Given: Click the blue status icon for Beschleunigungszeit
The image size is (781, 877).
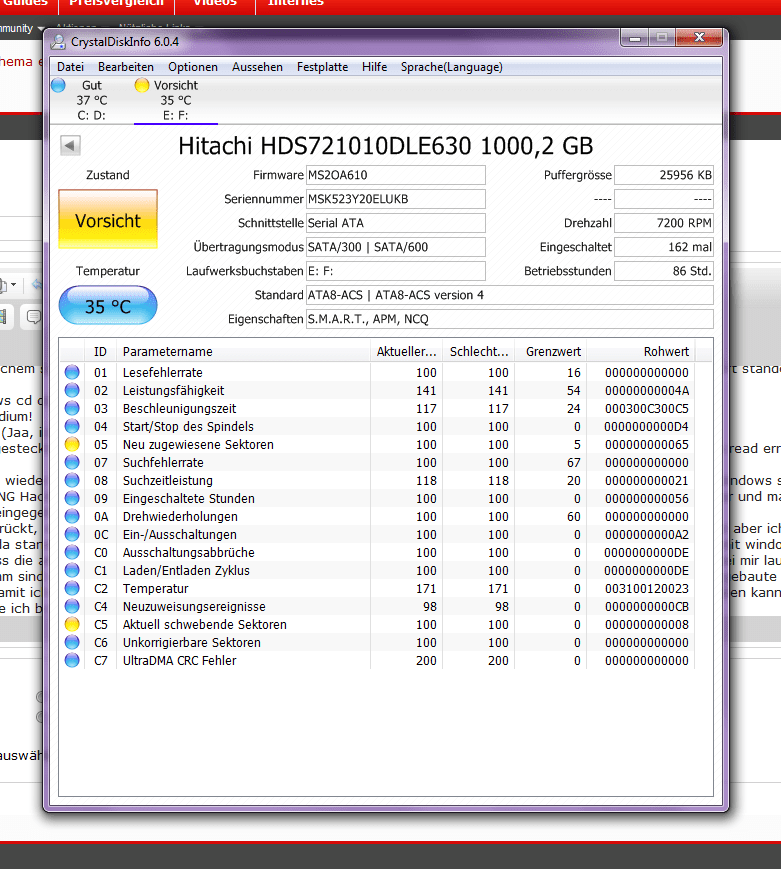Looking at the screenshot, I should tap(72, 408).
